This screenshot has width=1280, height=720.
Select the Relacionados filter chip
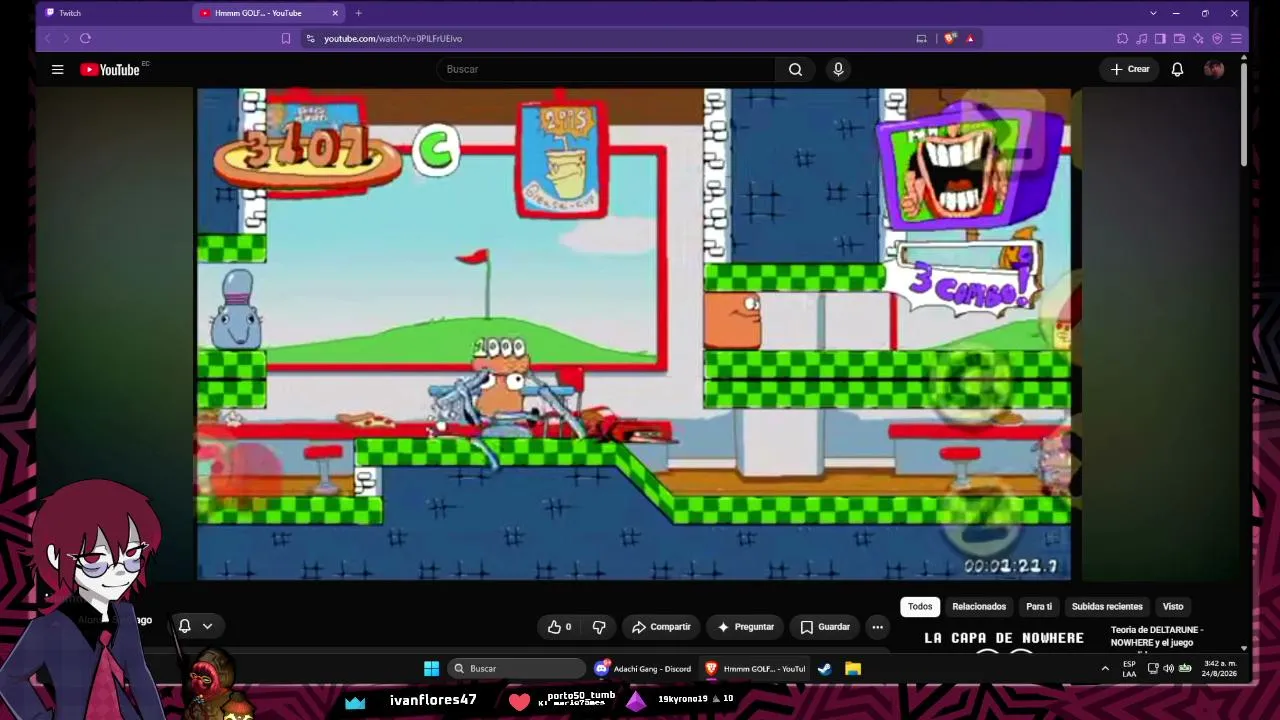pyautogui.click(x=979, y=606)
